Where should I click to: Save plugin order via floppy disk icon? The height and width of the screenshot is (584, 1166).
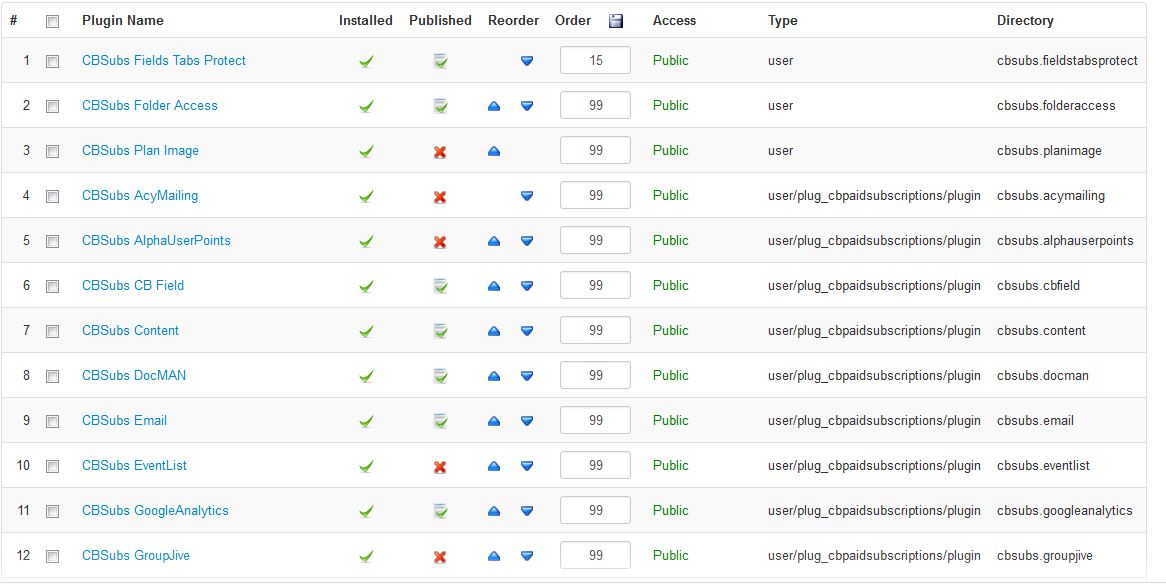click(616, 21)
